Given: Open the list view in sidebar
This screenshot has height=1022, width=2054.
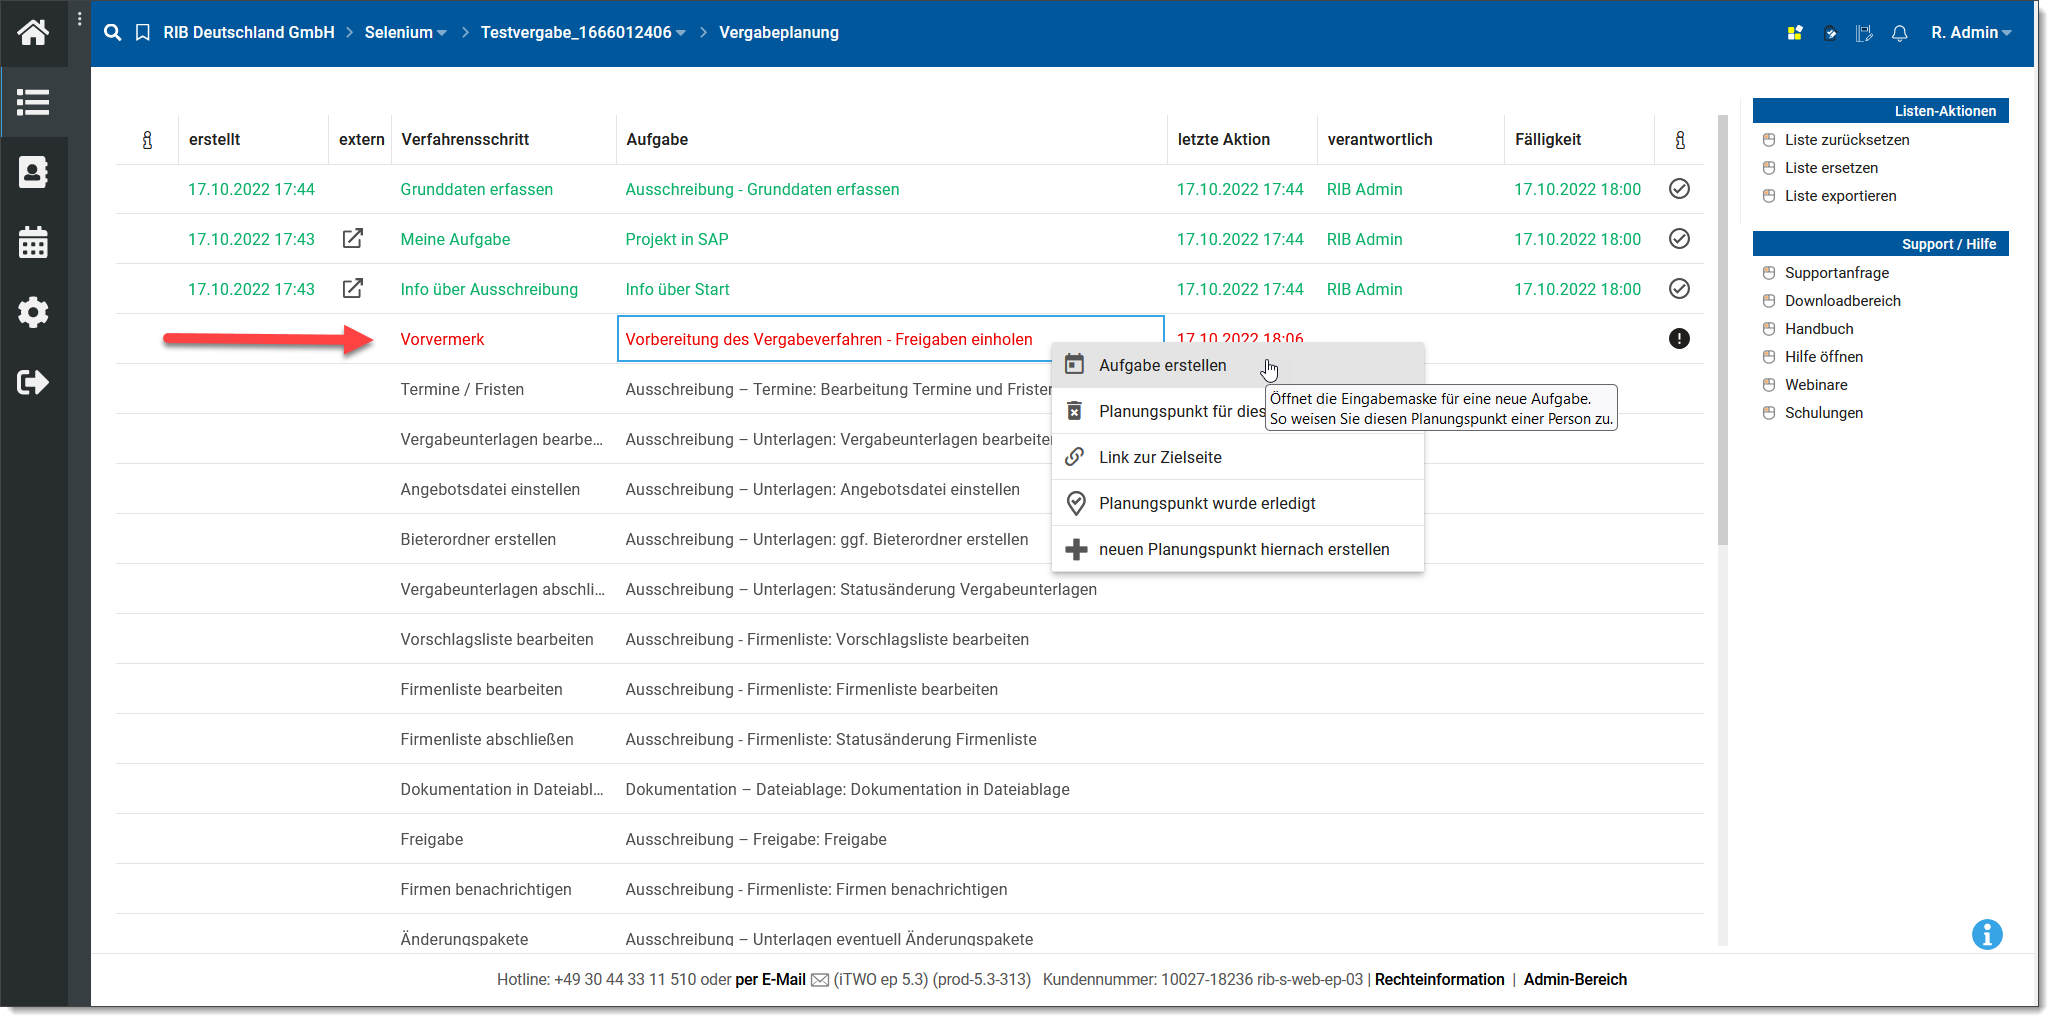Looking at the screenshot, I should [33, 102].
